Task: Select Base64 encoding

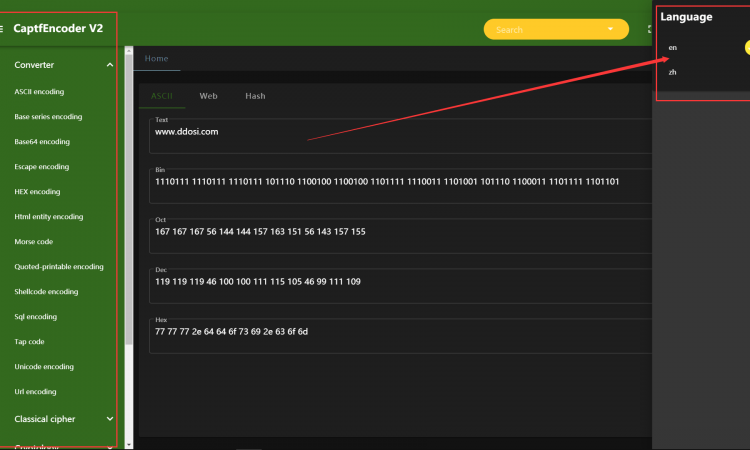Action: [42, 142]
